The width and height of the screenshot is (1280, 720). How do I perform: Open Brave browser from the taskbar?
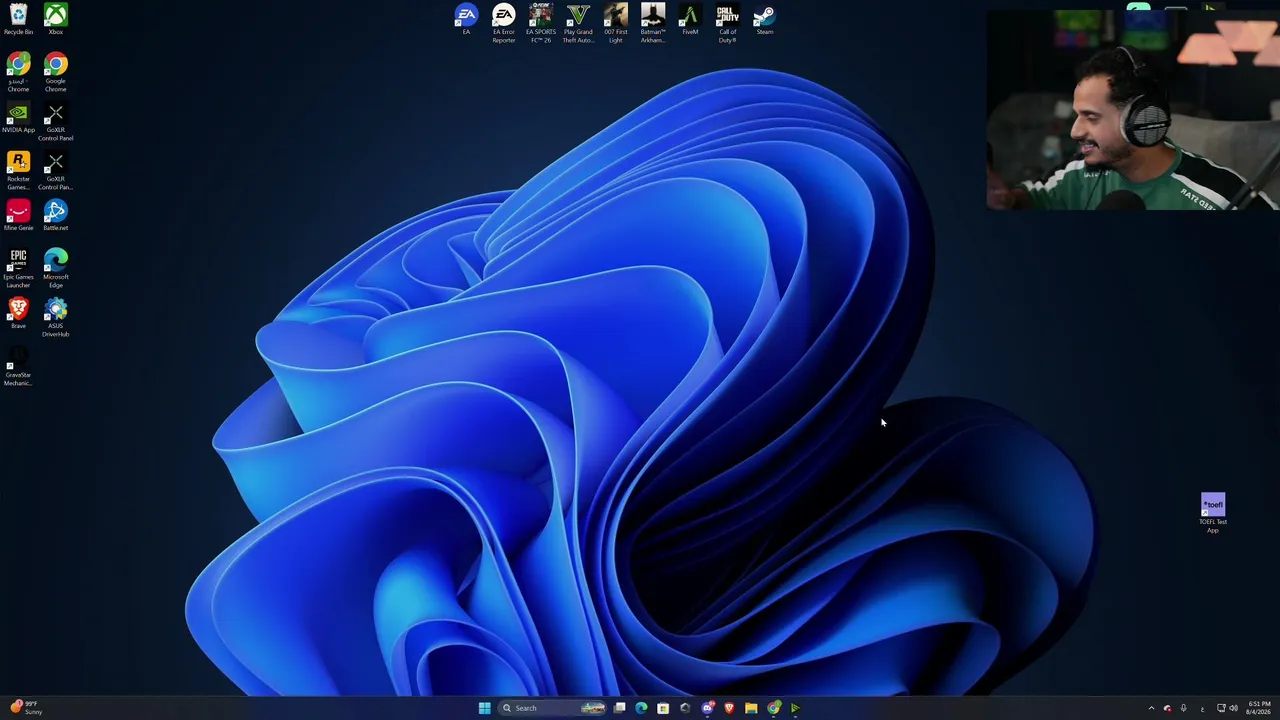click(729, 708)
